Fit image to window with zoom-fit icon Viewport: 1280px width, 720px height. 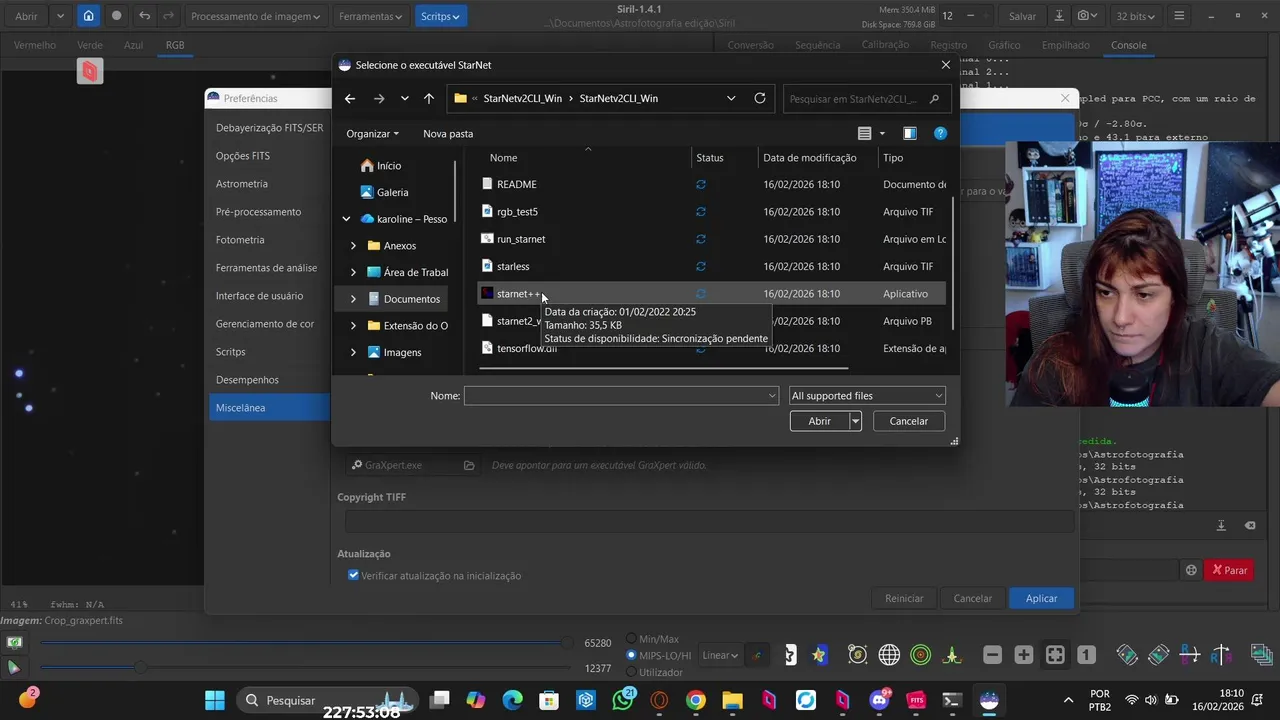[x=1055, y=655]
